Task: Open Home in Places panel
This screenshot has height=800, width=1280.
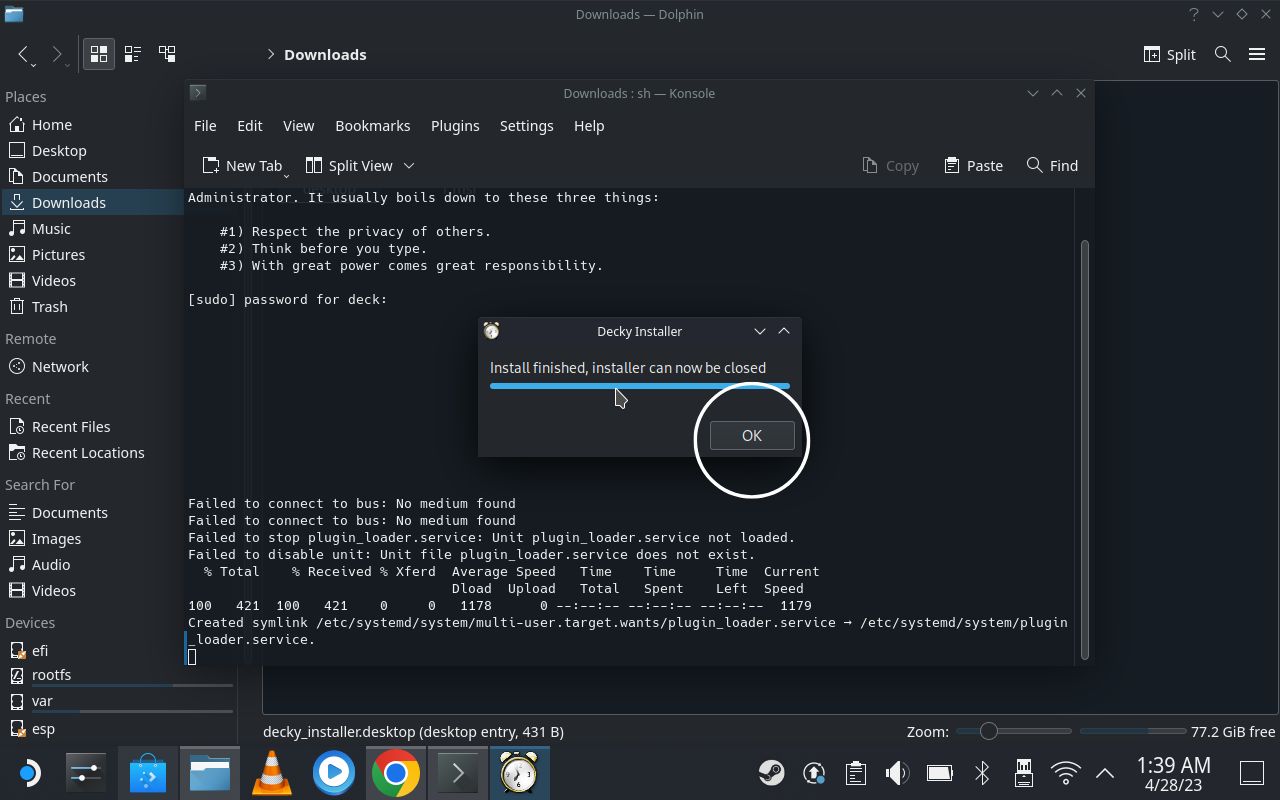Action: [92, 124]
